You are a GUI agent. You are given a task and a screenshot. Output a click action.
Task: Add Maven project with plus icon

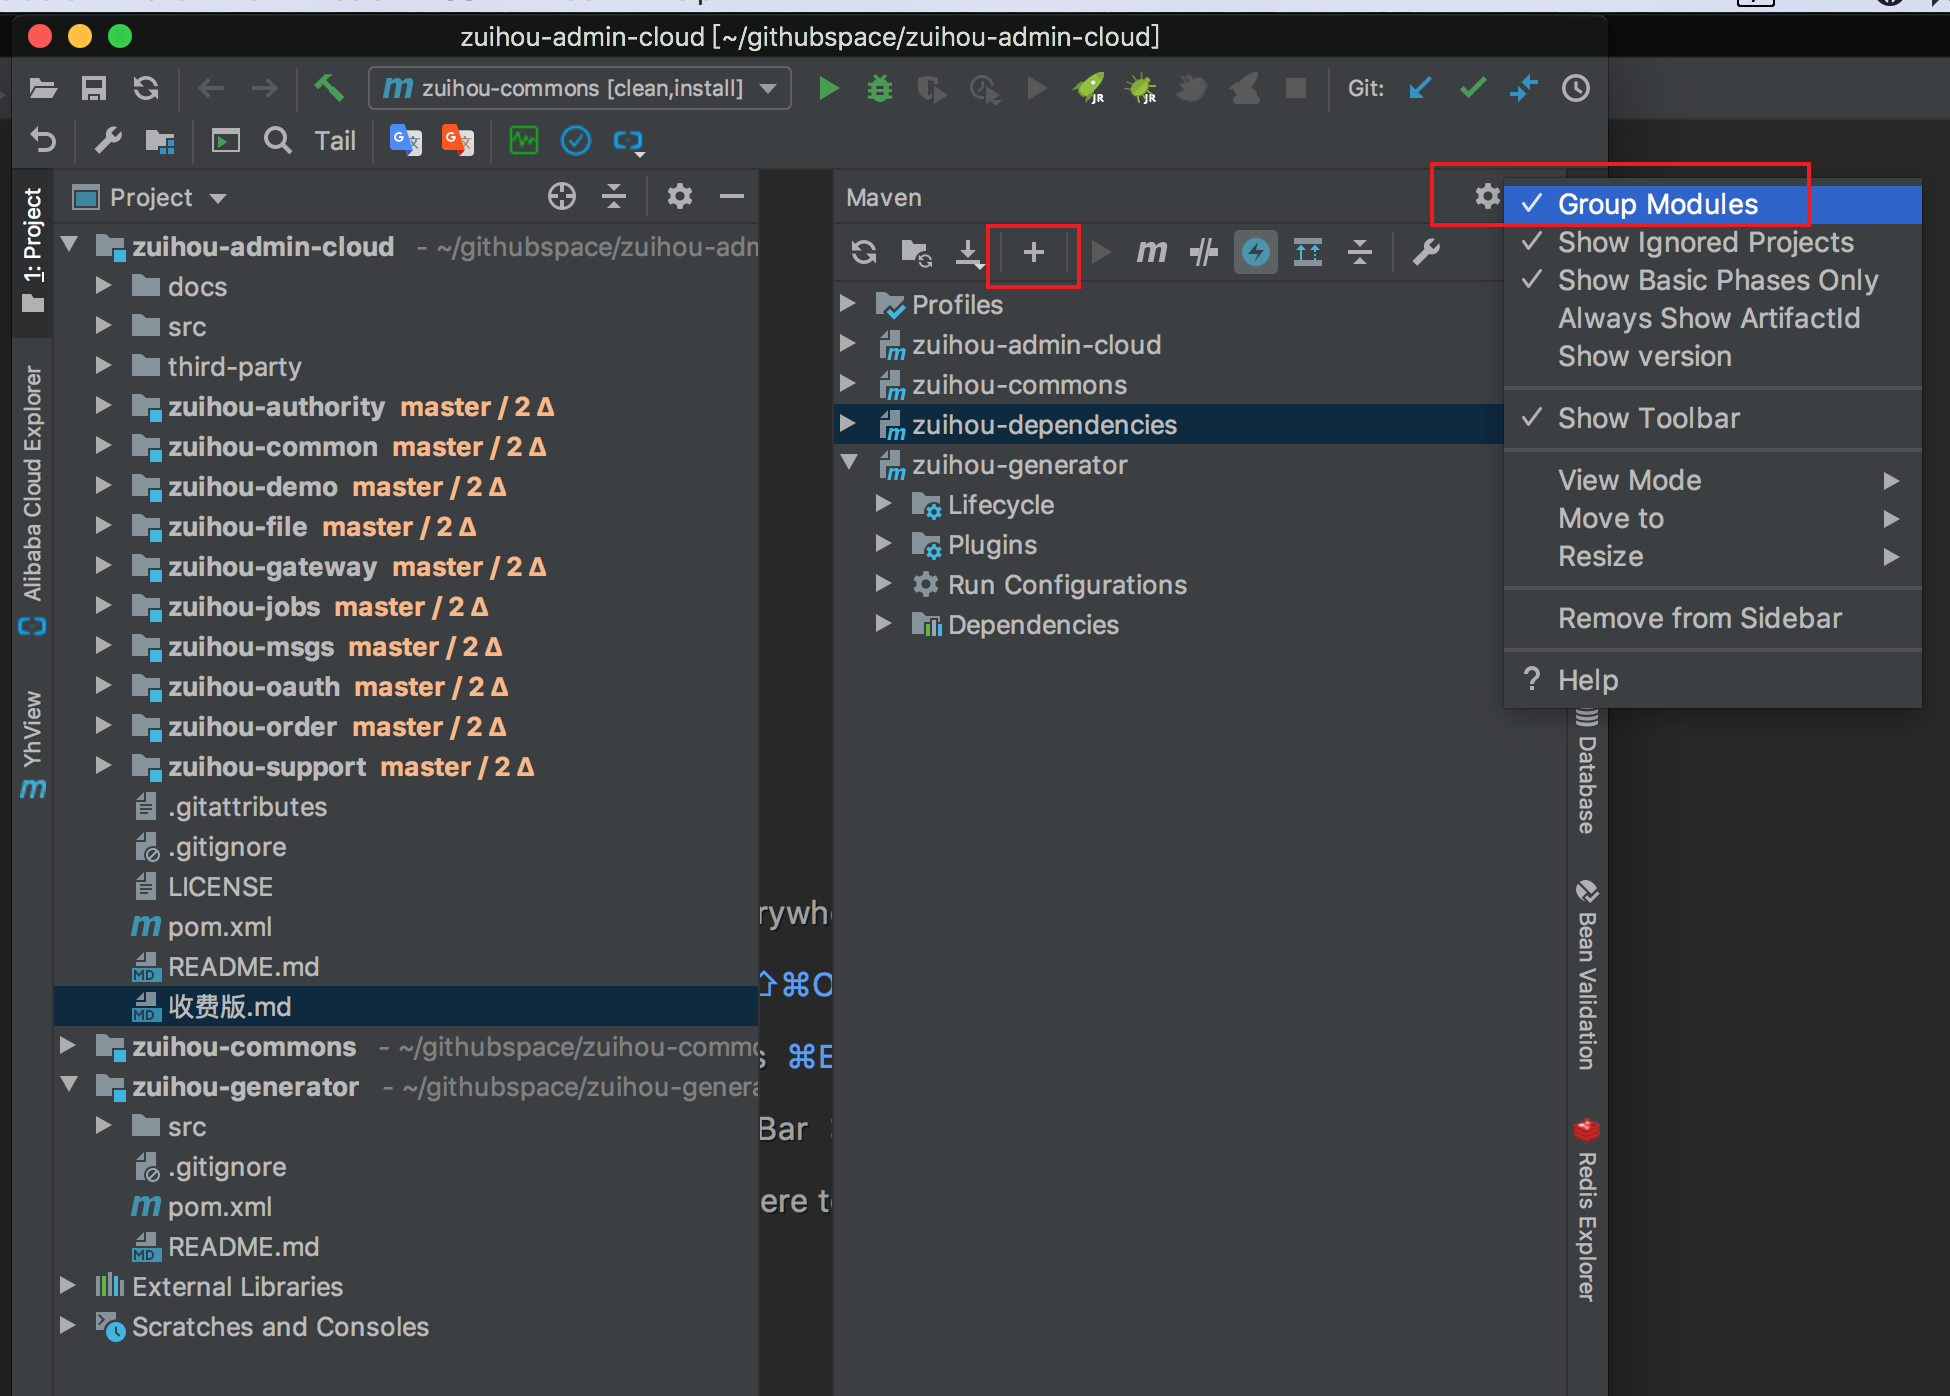(1034, 252)
